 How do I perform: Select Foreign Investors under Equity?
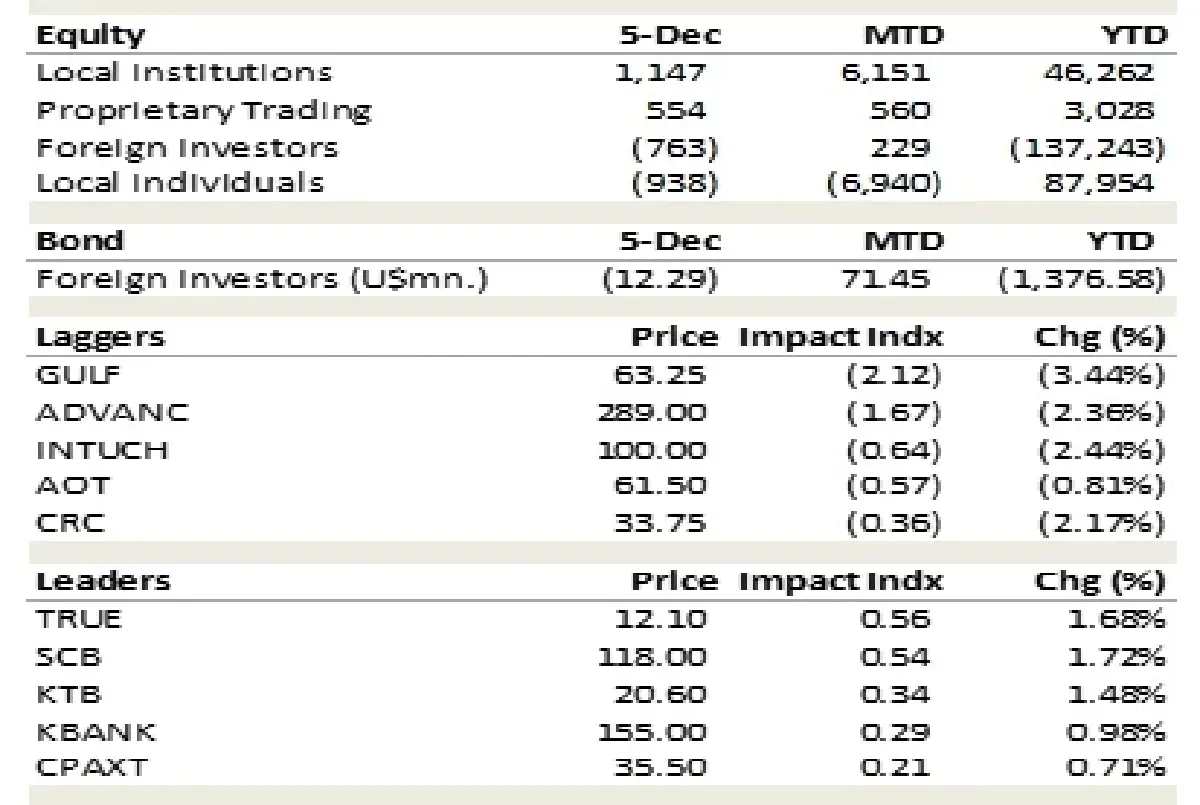click(x=187, y=147)
